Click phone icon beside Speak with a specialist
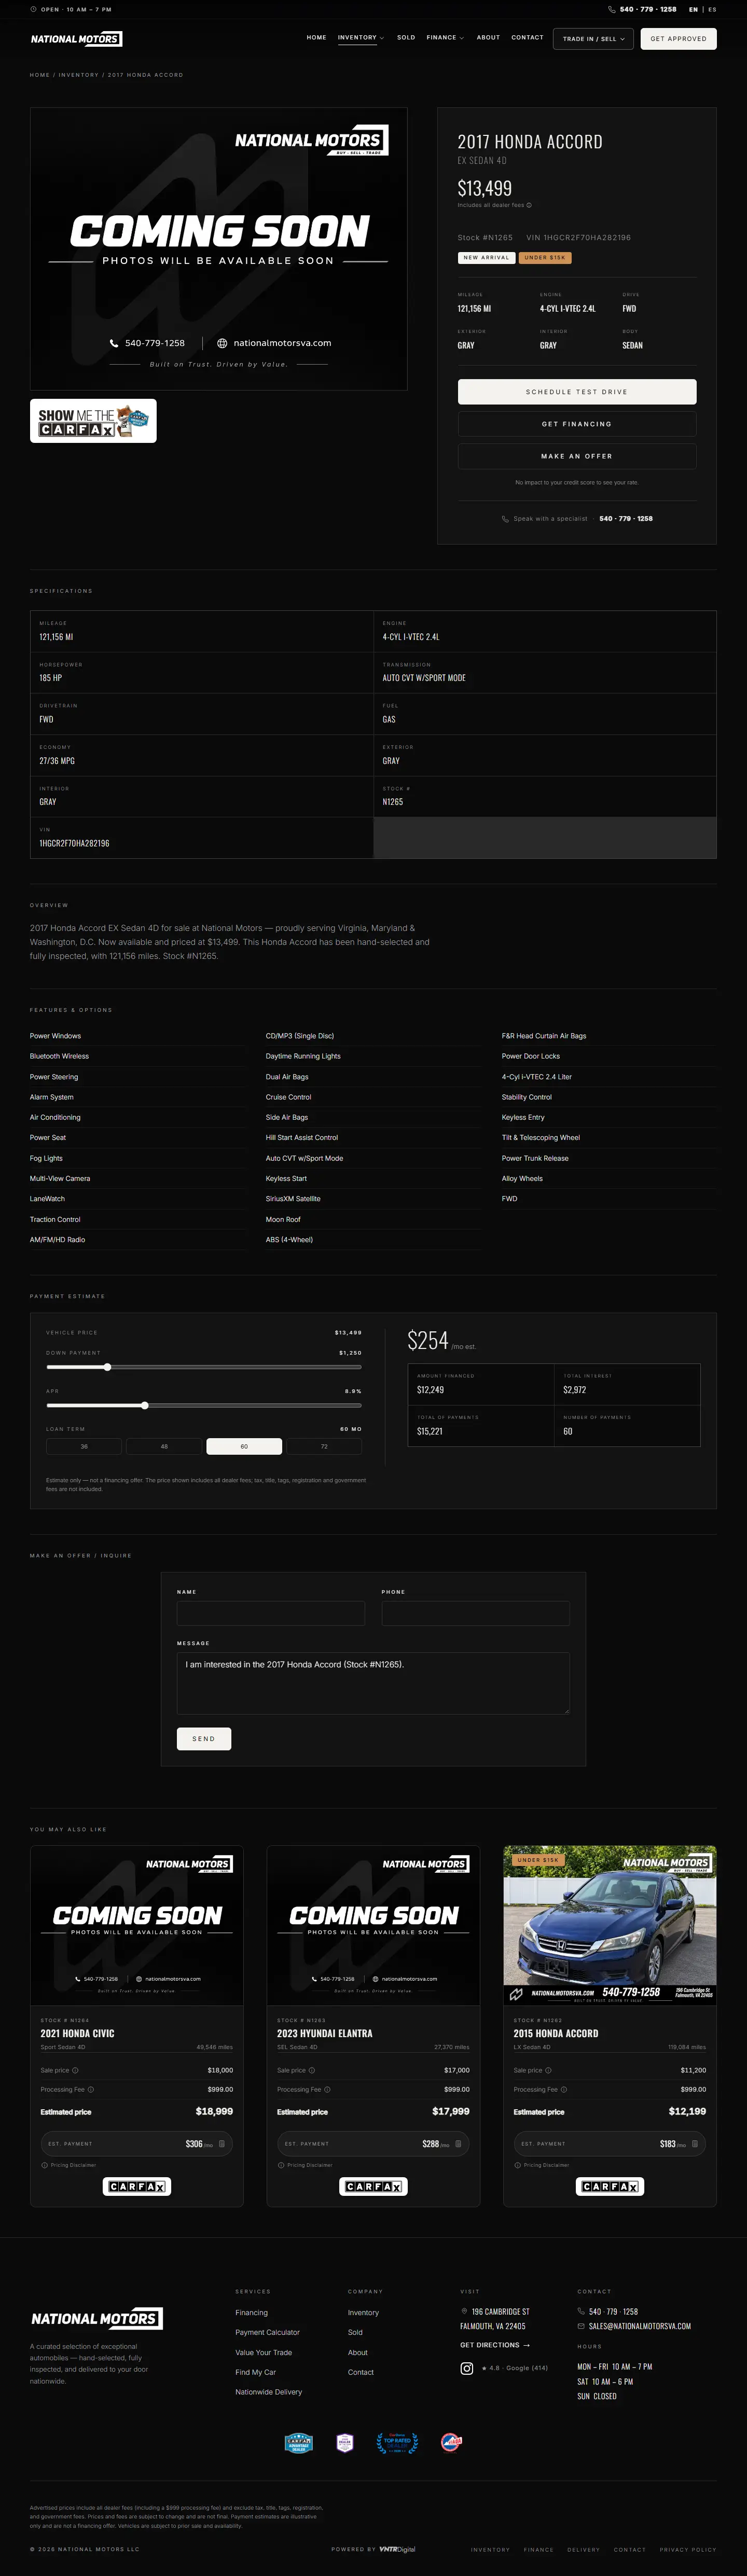Image resolution: width=747 pixels, height=2576 pixels. pos(505,519)
